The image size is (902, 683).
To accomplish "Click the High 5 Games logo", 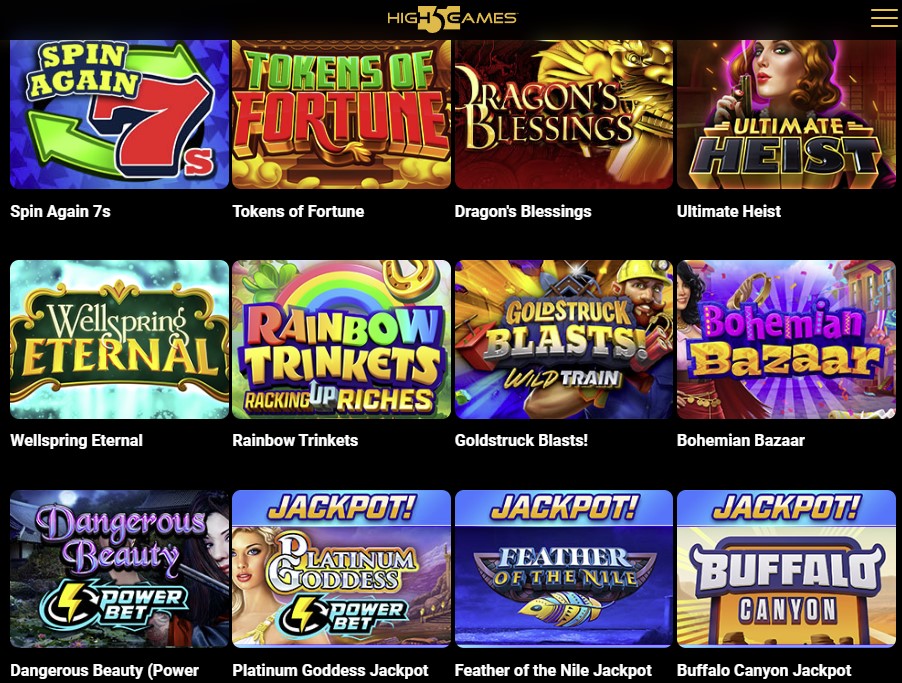I will point(452,18).
